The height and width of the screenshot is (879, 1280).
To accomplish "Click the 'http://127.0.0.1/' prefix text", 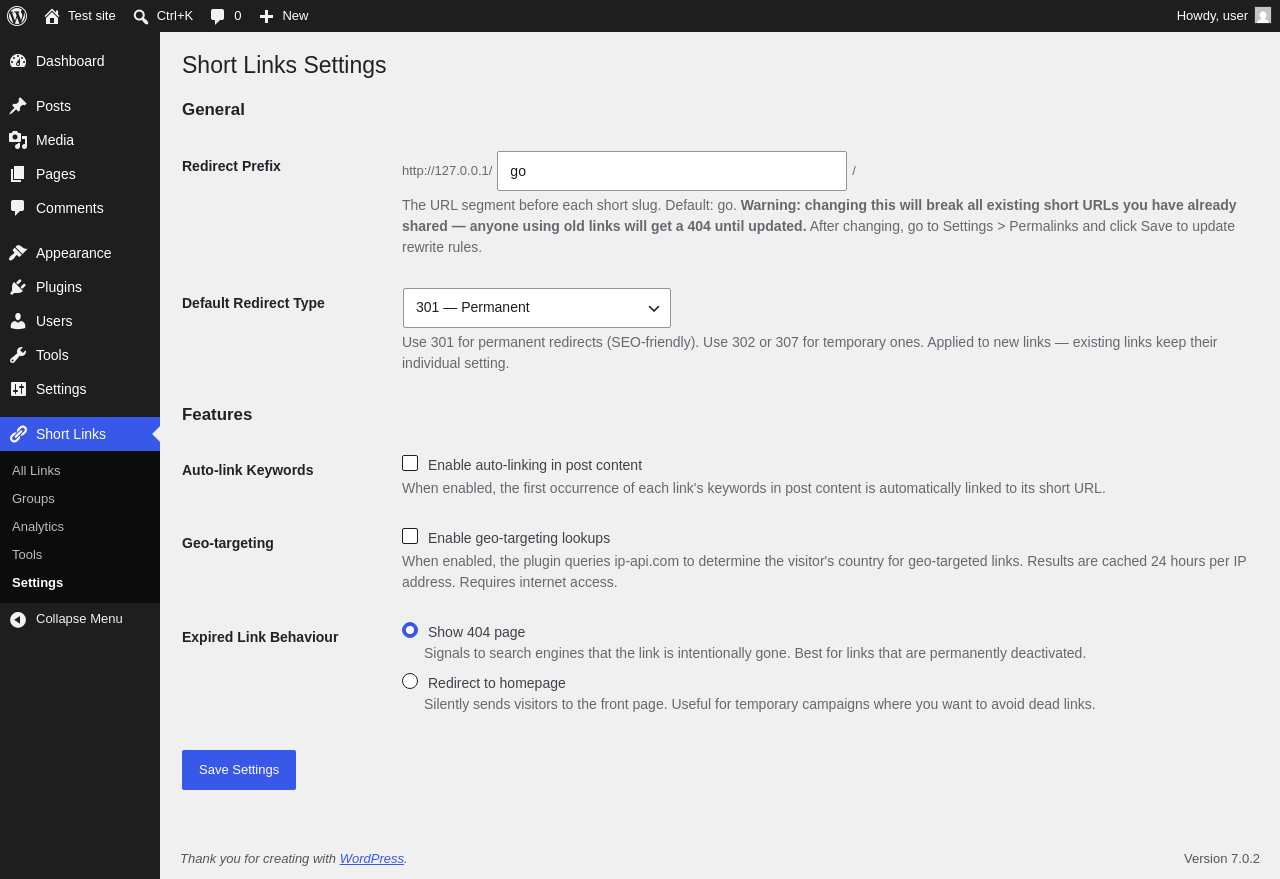I will point(447,171).
